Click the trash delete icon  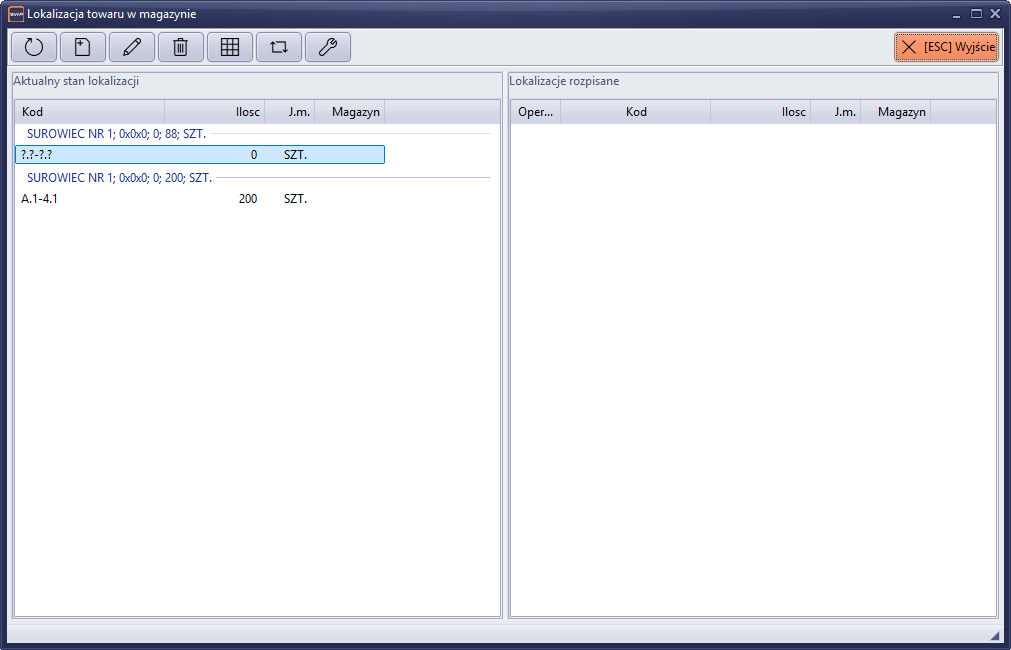click(x=181, y=47)
